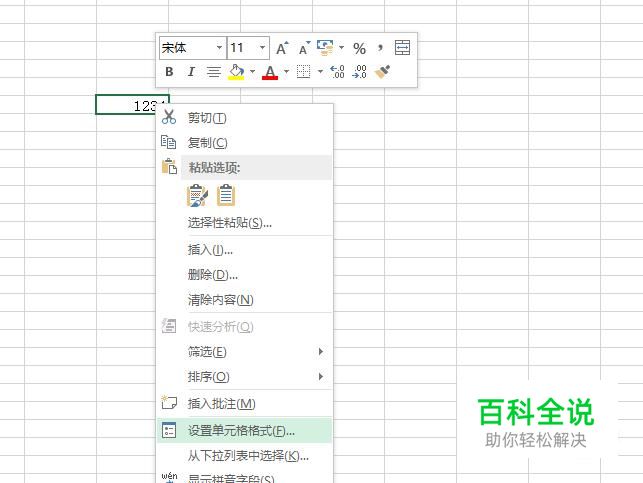Click the scissors cut icon
643x483 pixels.
(x=169, y=117)
